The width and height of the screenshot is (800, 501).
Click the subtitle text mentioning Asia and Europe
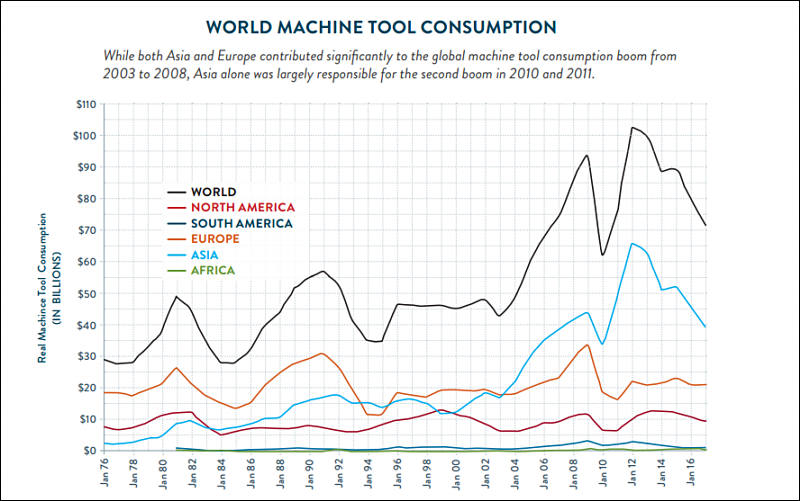click(x=390, y=65)
